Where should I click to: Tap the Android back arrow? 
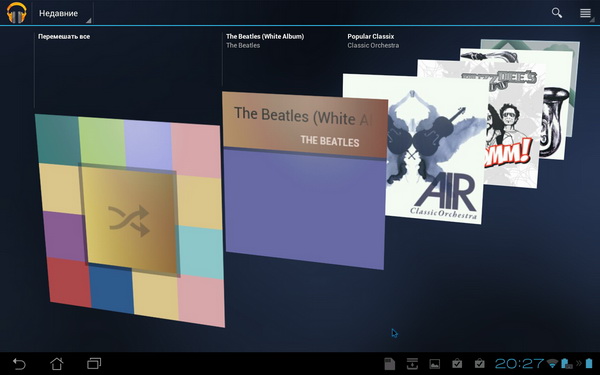(19, 364)
